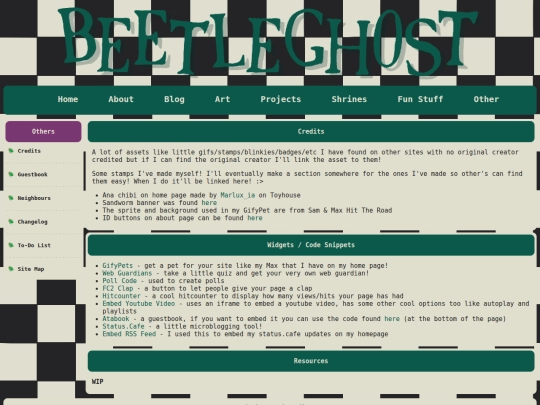The width and height of the screenshot is (540, 405).
Task: Click 'here' link for Atabook embed code
Action: (x=392, y=319)
